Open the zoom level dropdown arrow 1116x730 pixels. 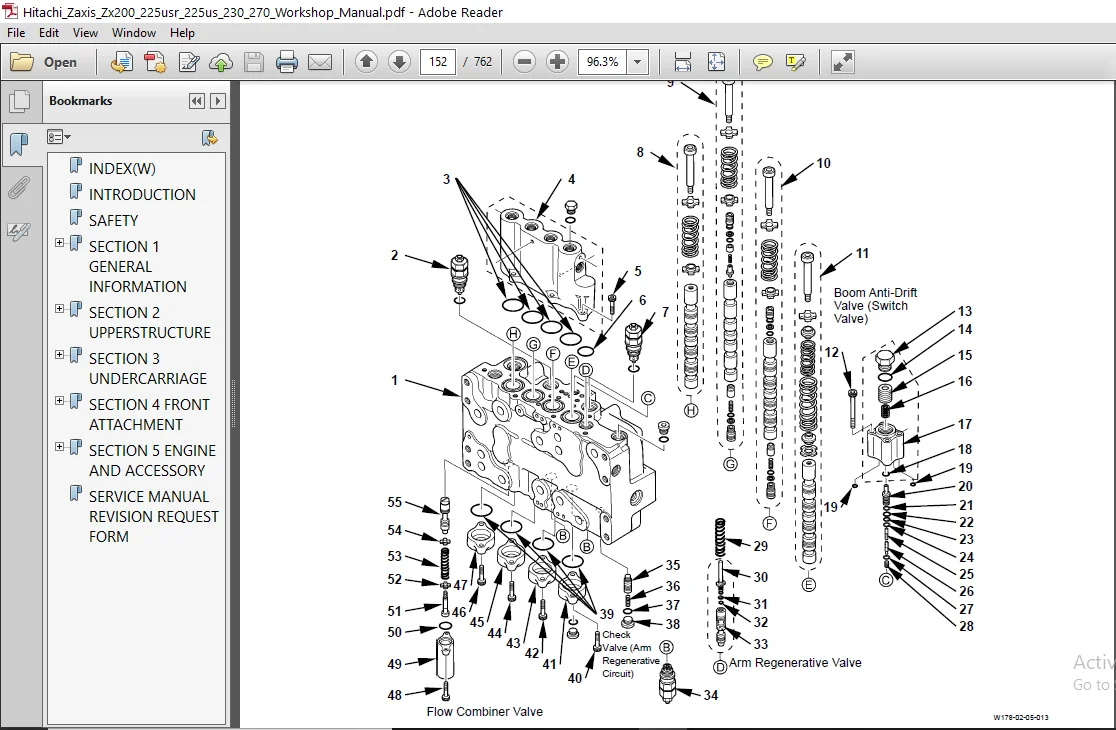click(637, 62)
